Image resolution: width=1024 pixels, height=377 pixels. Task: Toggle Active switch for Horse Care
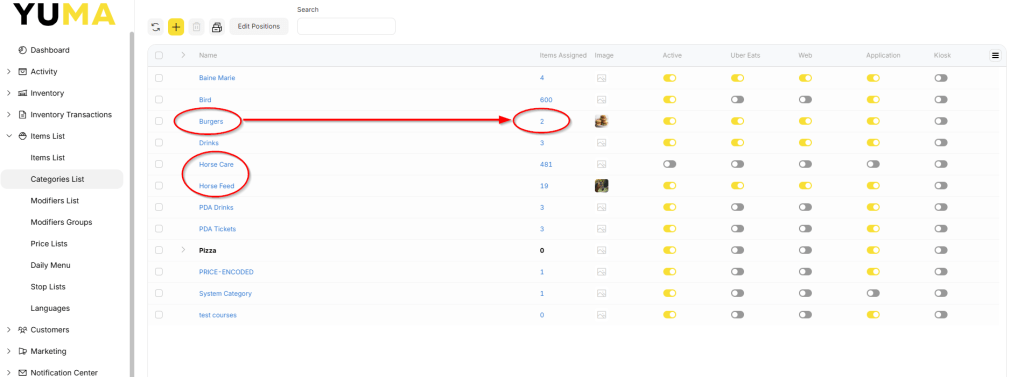669,165
